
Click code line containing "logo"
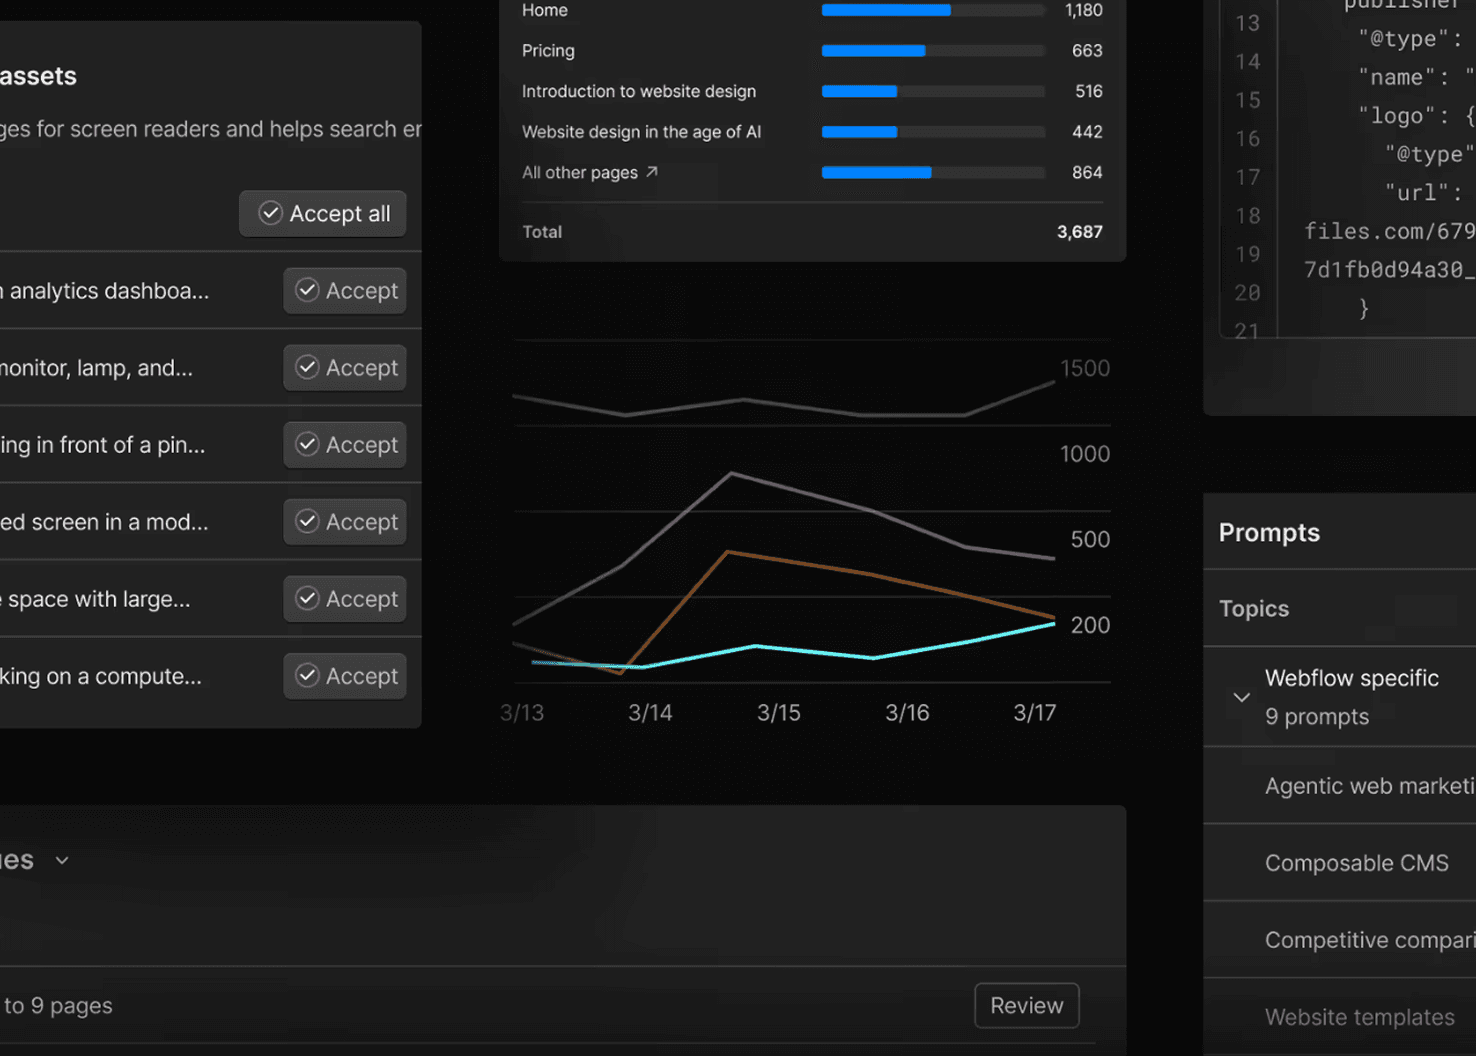pyautogui.click(x=1415, y=116)
